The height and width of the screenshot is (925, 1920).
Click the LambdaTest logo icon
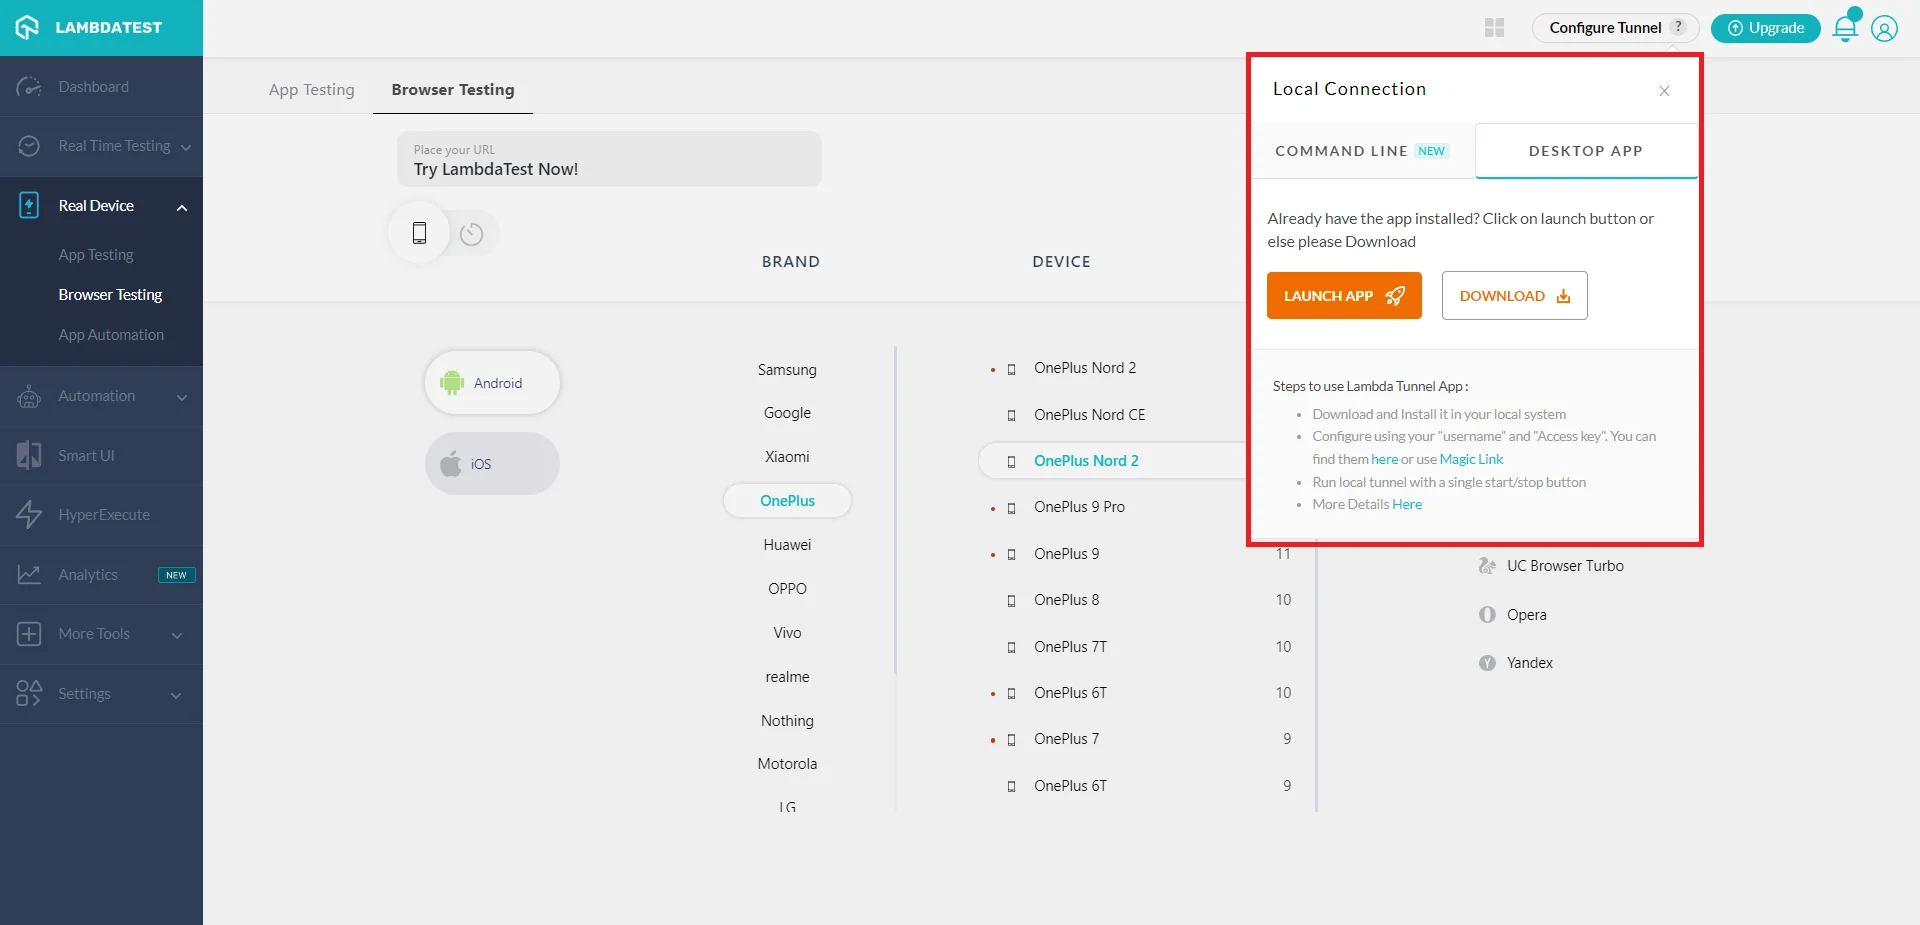tap(28, 27)
